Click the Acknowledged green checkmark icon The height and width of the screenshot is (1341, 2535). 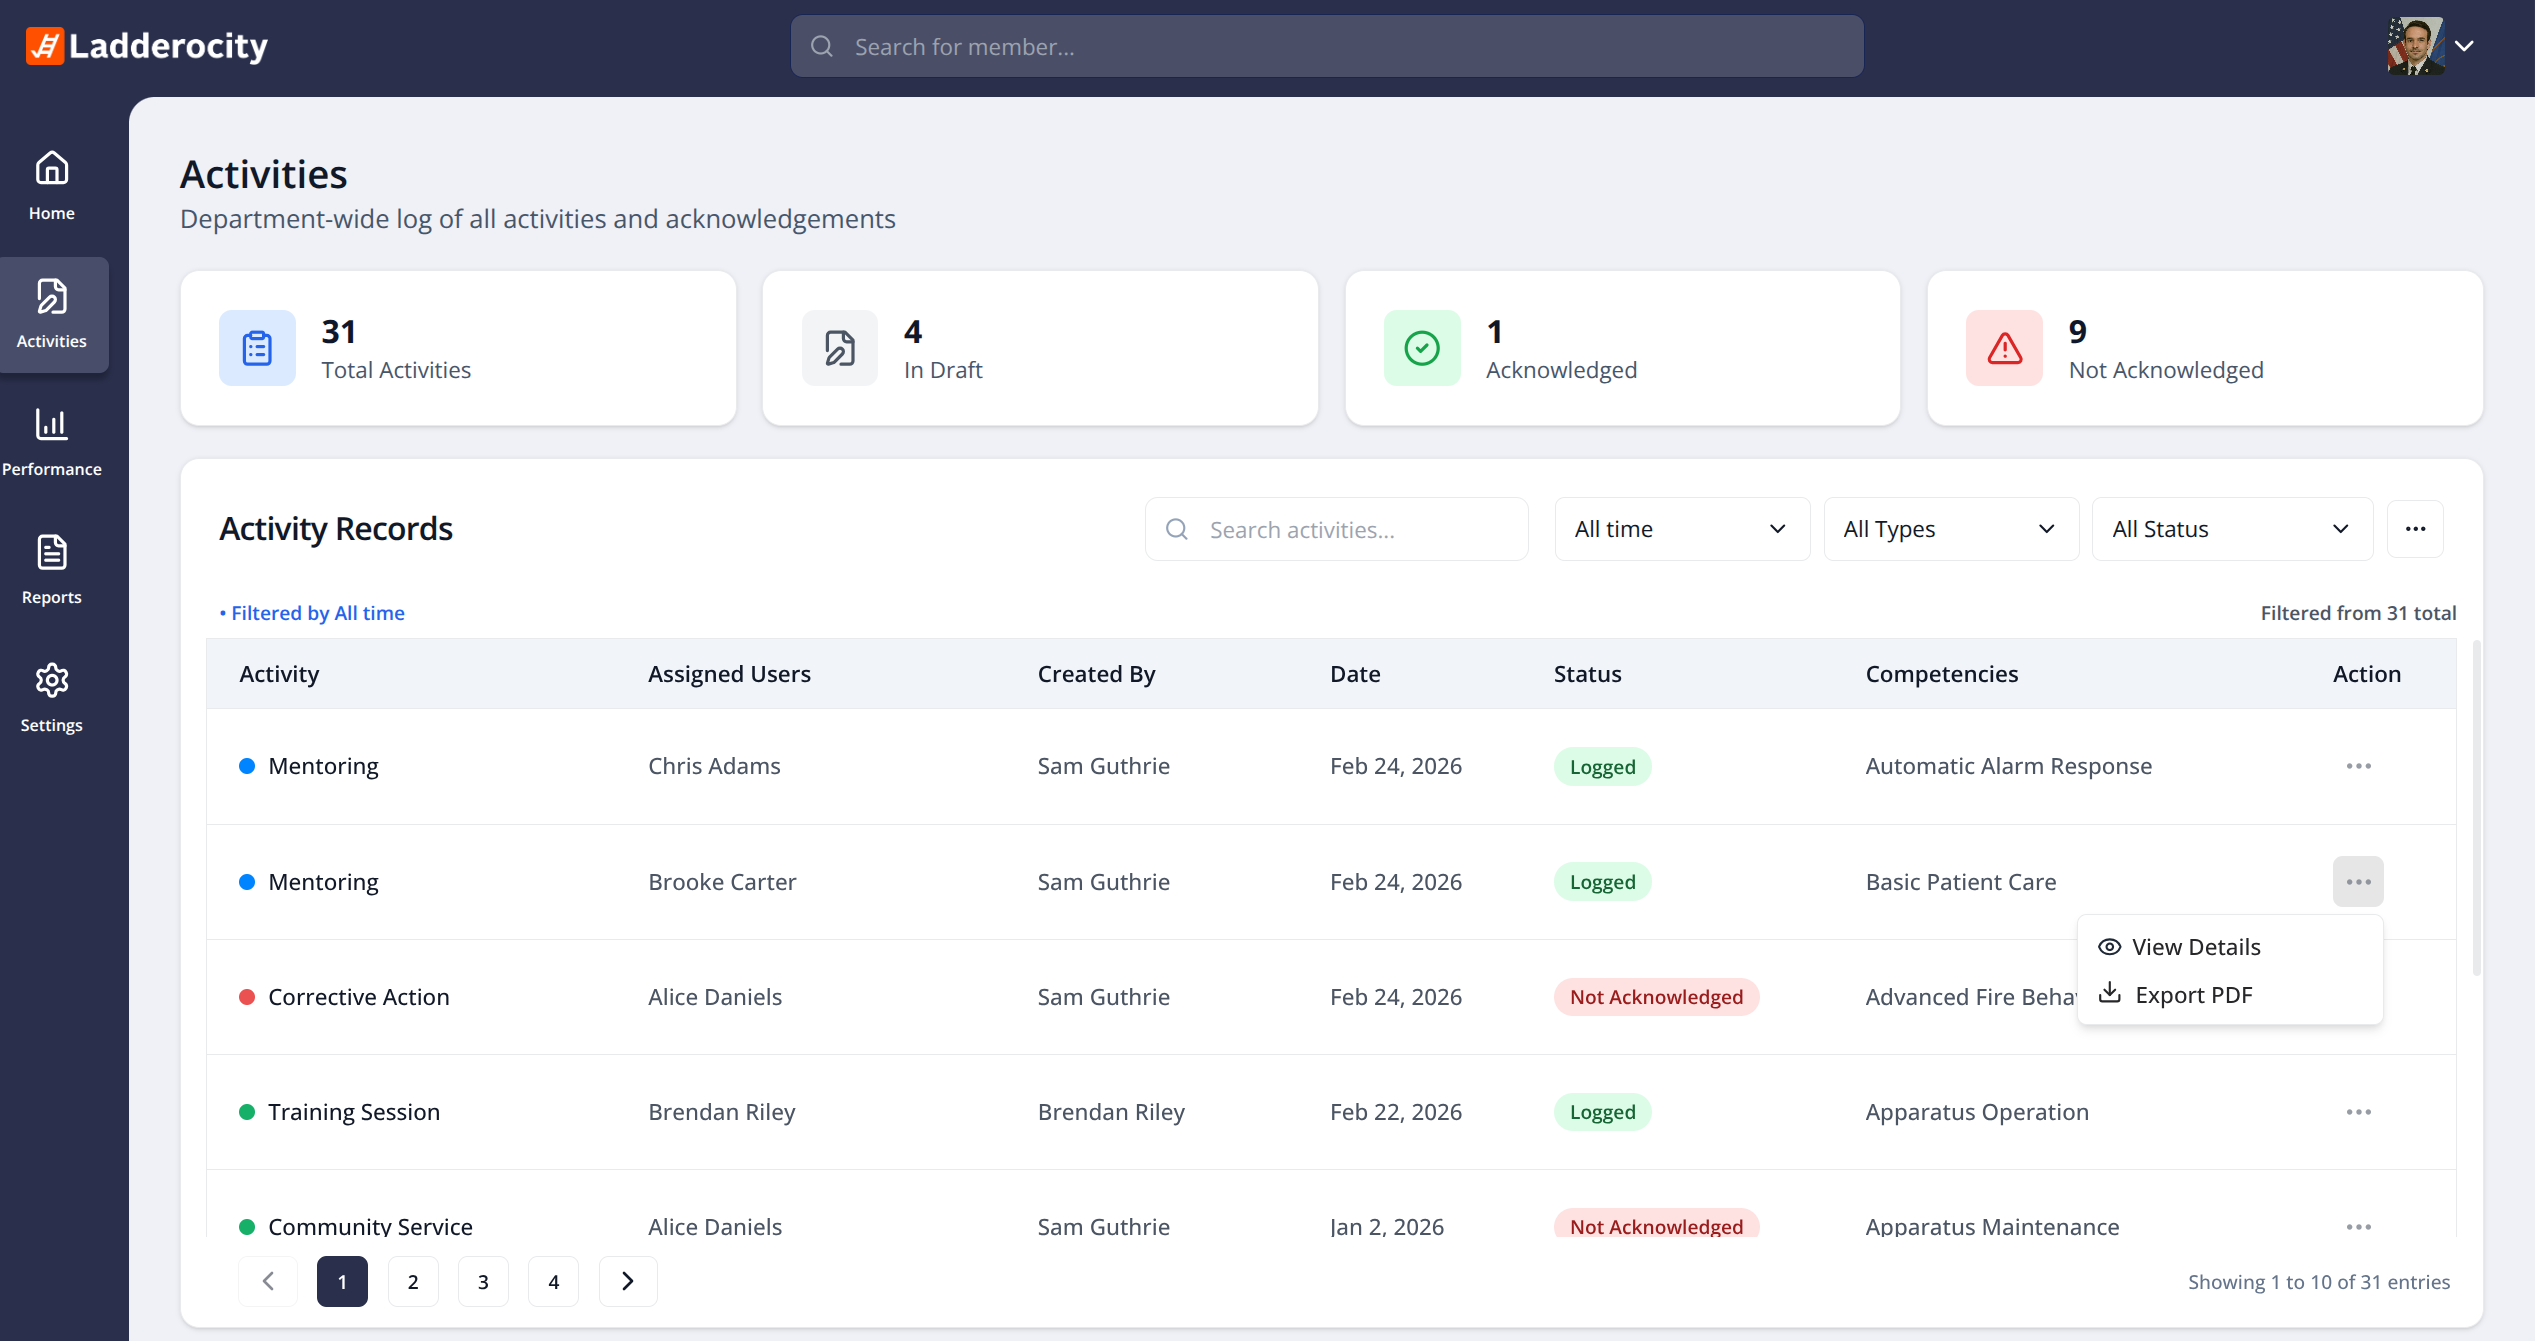pyautogui.click(x=1421, y=348)
